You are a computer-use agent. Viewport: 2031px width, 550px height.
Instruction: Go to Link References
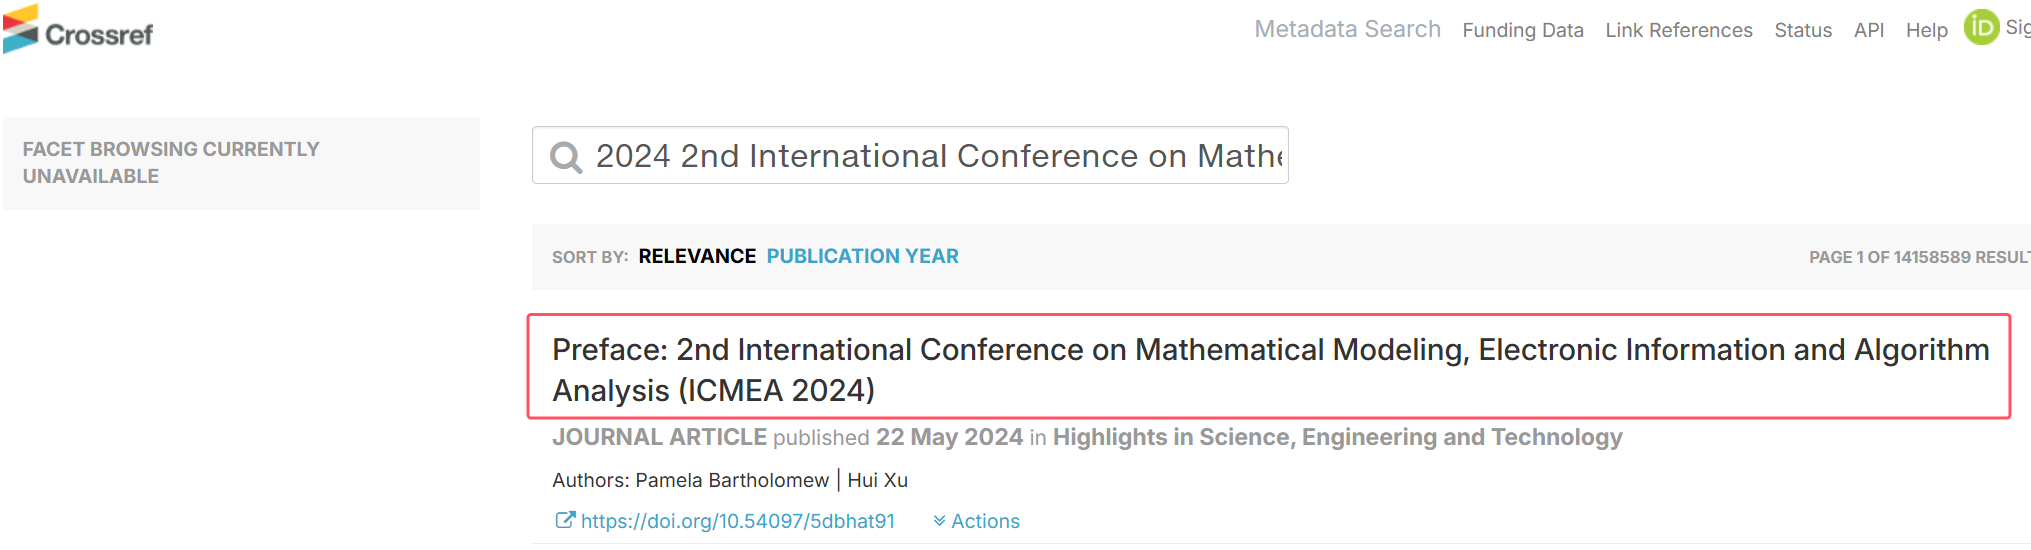click(1678, 30)
